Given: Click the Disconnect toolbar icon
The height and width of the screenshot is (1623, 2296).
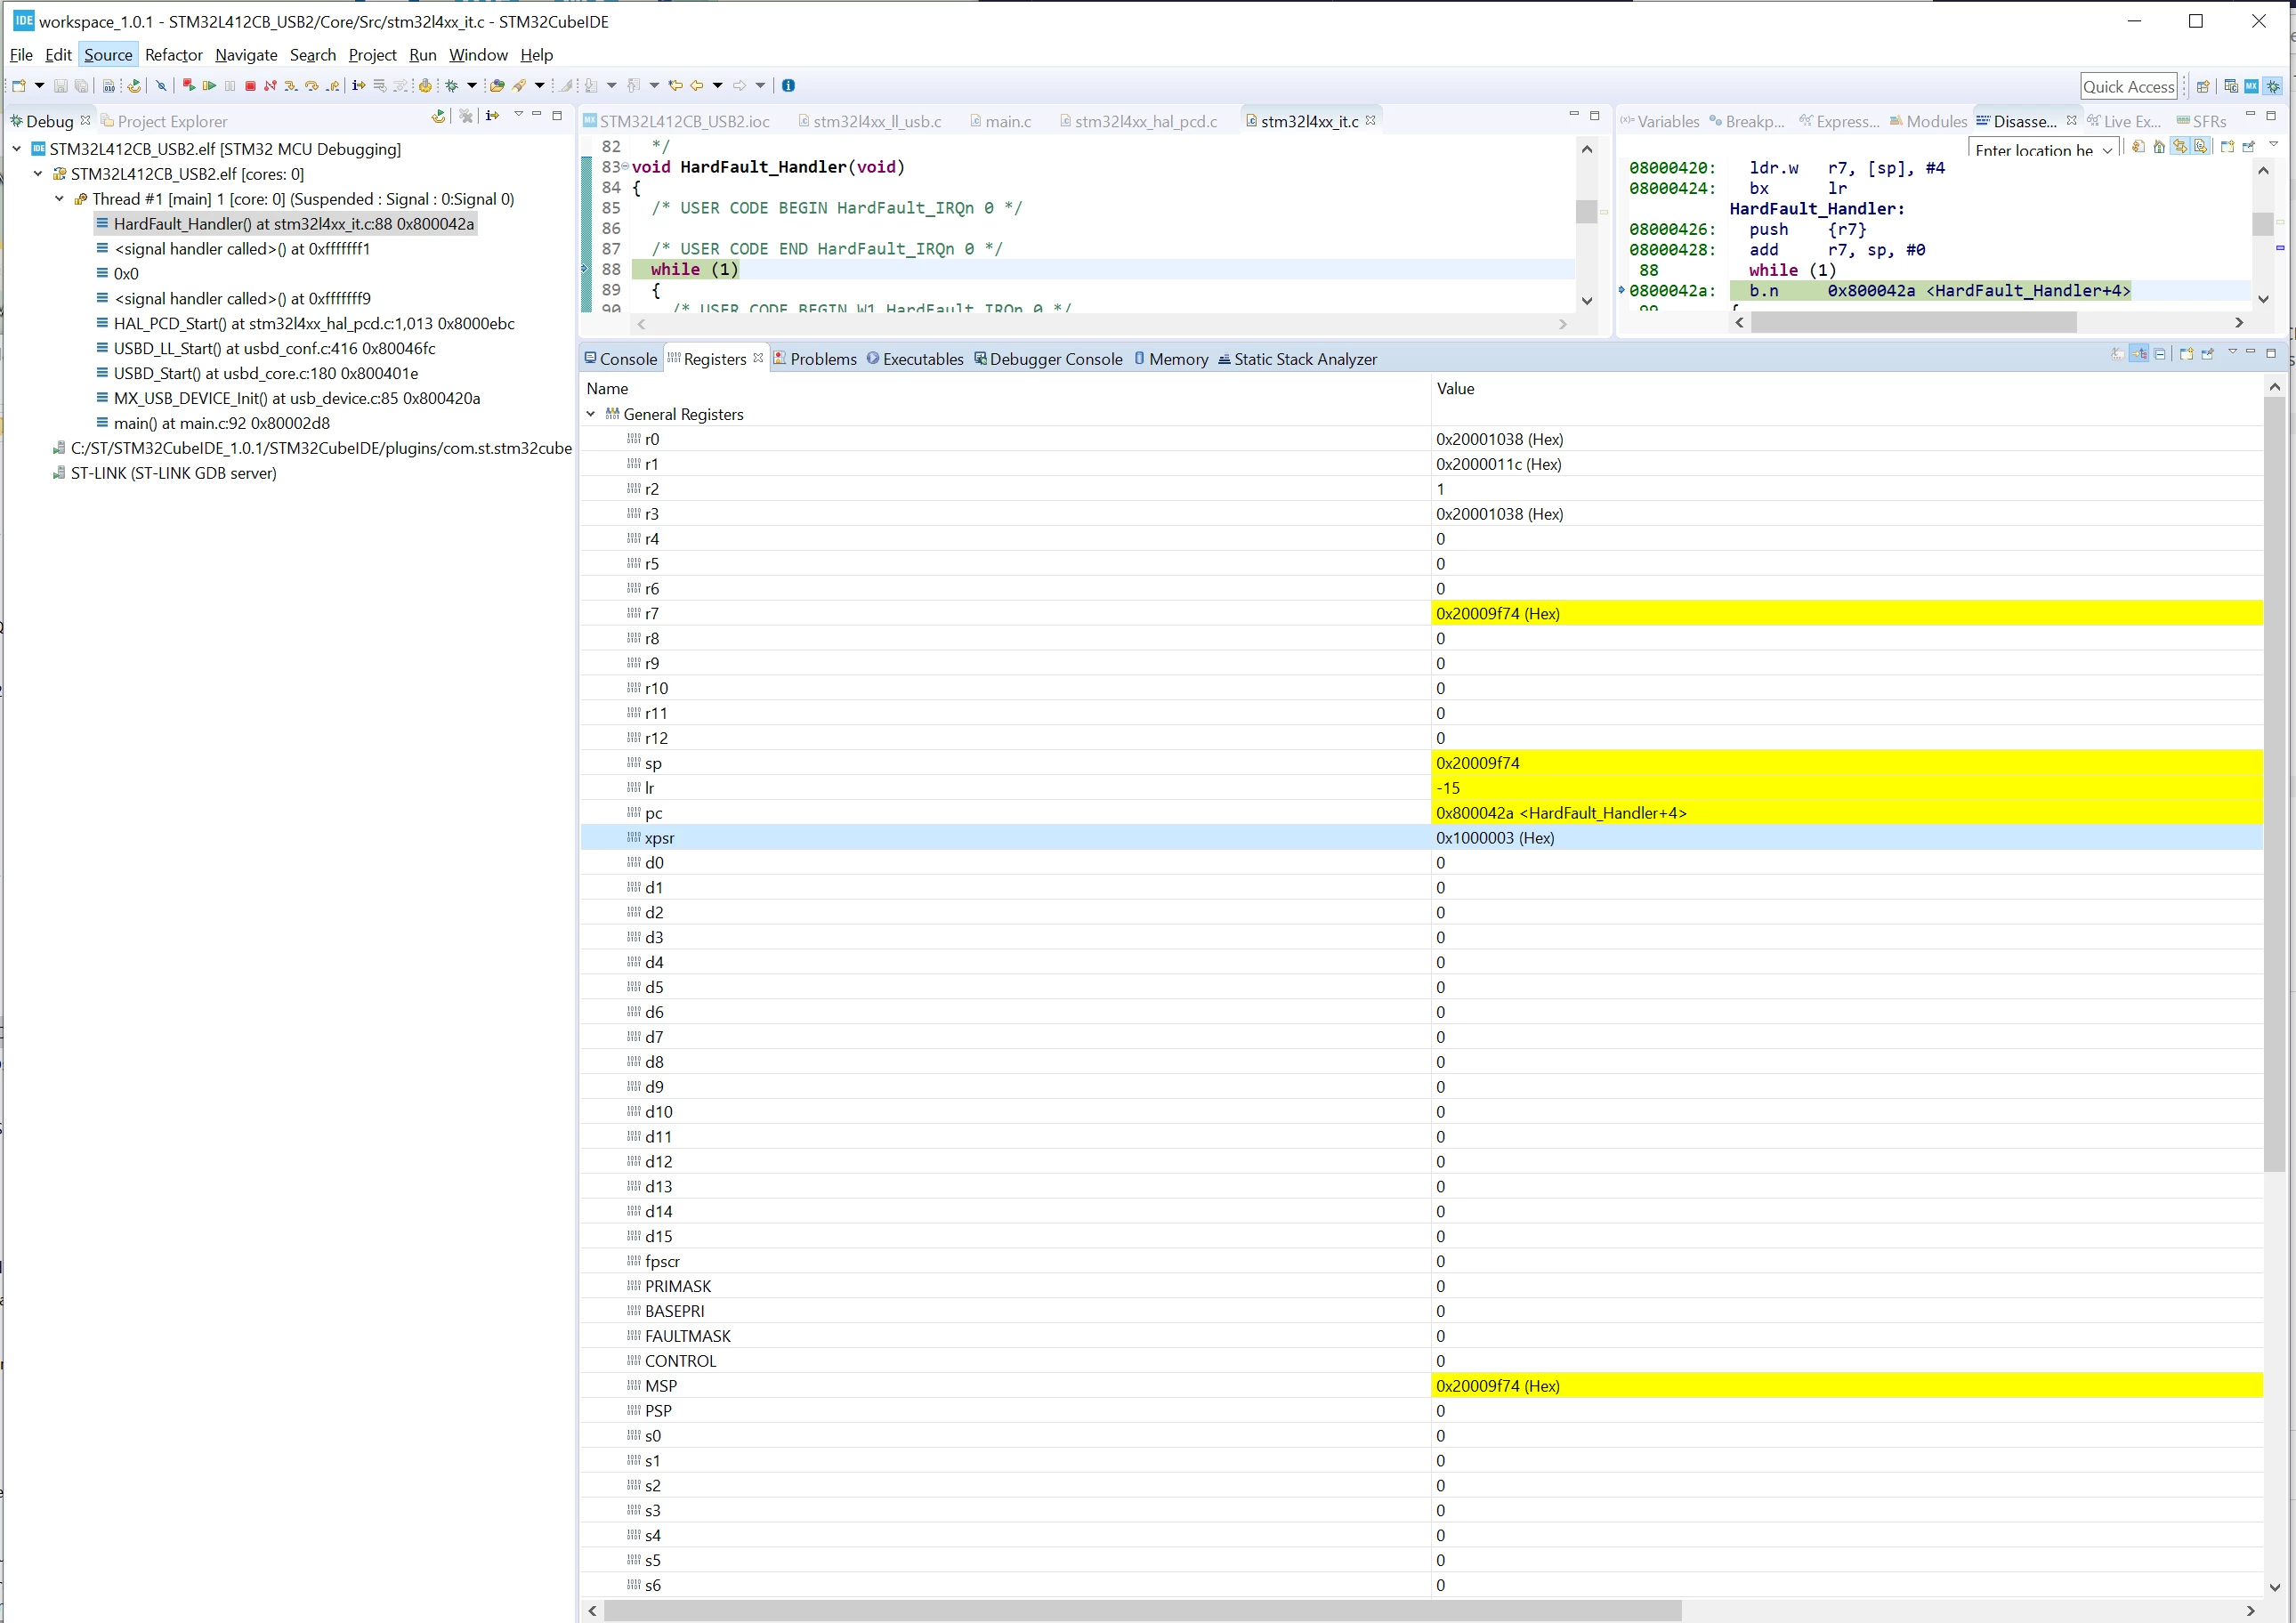Looking at the screenshot, I should point(270,86).
